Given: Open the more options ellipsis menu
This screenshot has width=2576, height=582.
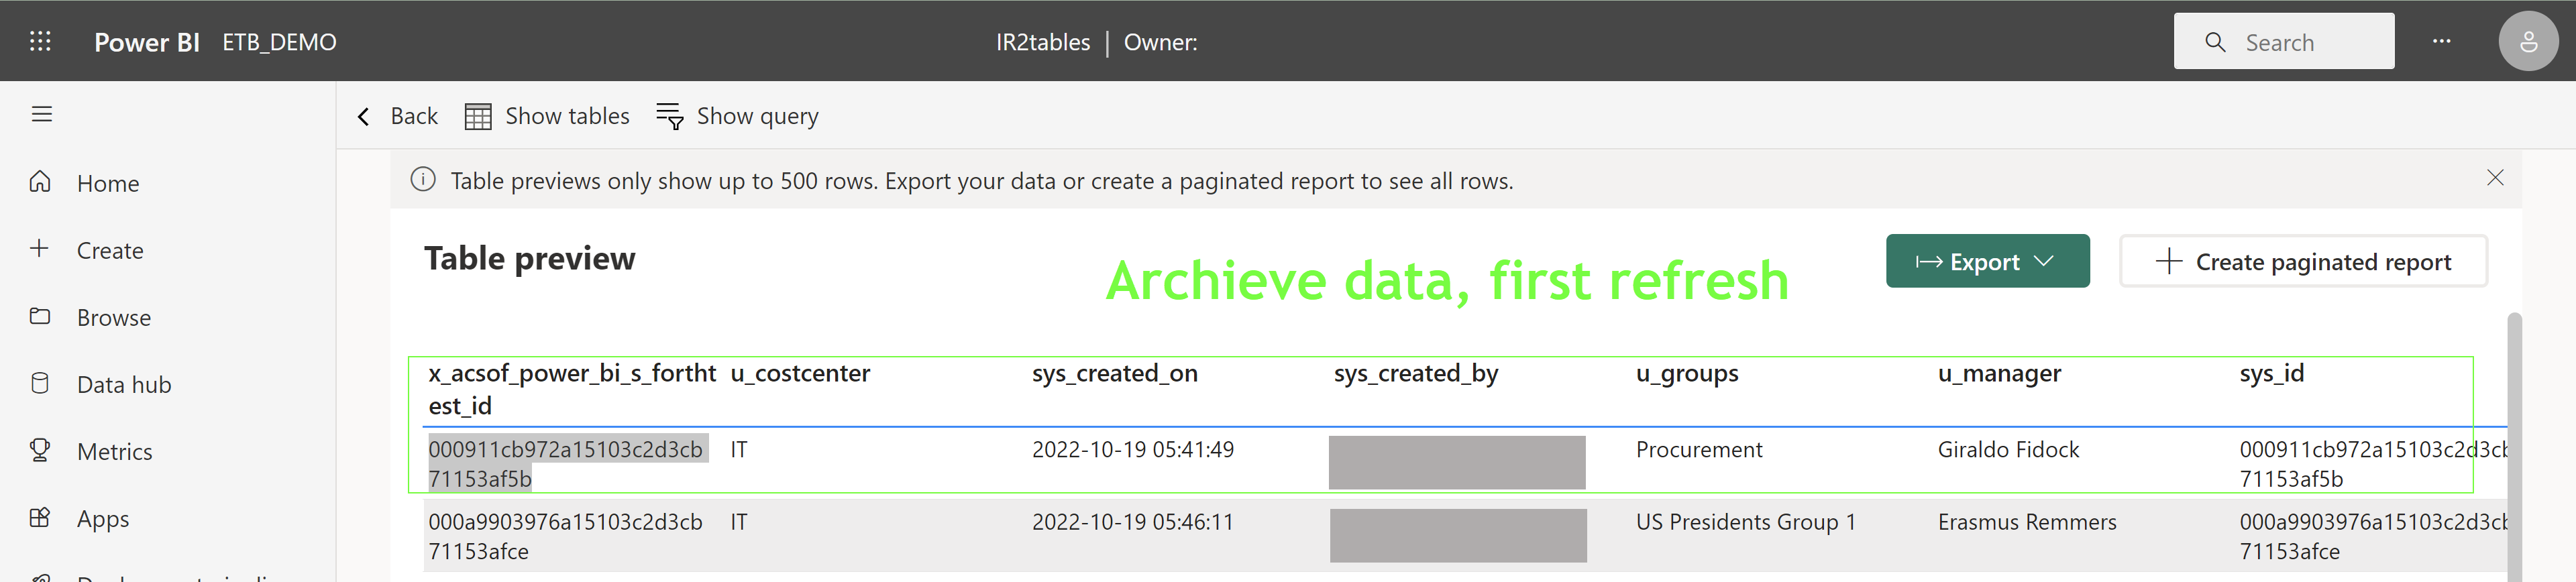Looking at the screenshot, I should (x=2441, y=41).
